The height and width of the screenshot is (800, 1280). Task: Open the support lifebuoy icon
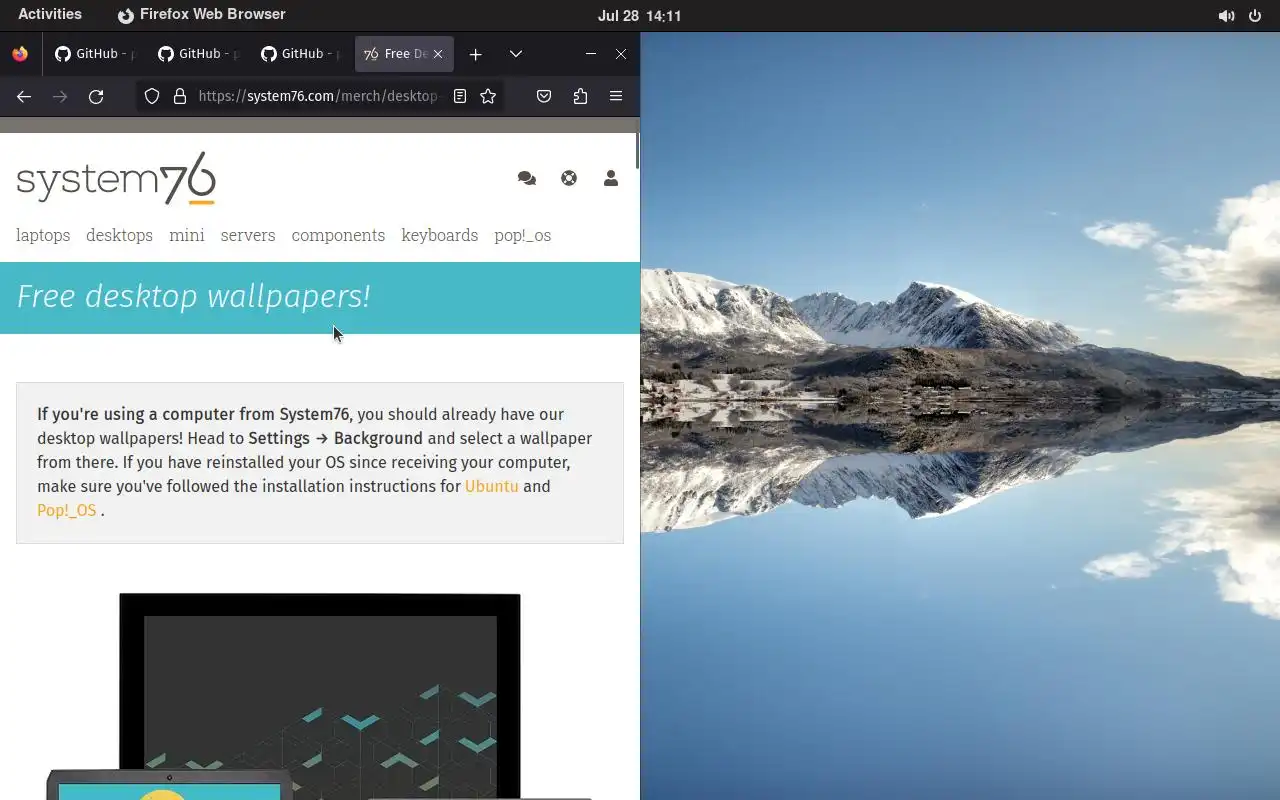tap(569, 178)
